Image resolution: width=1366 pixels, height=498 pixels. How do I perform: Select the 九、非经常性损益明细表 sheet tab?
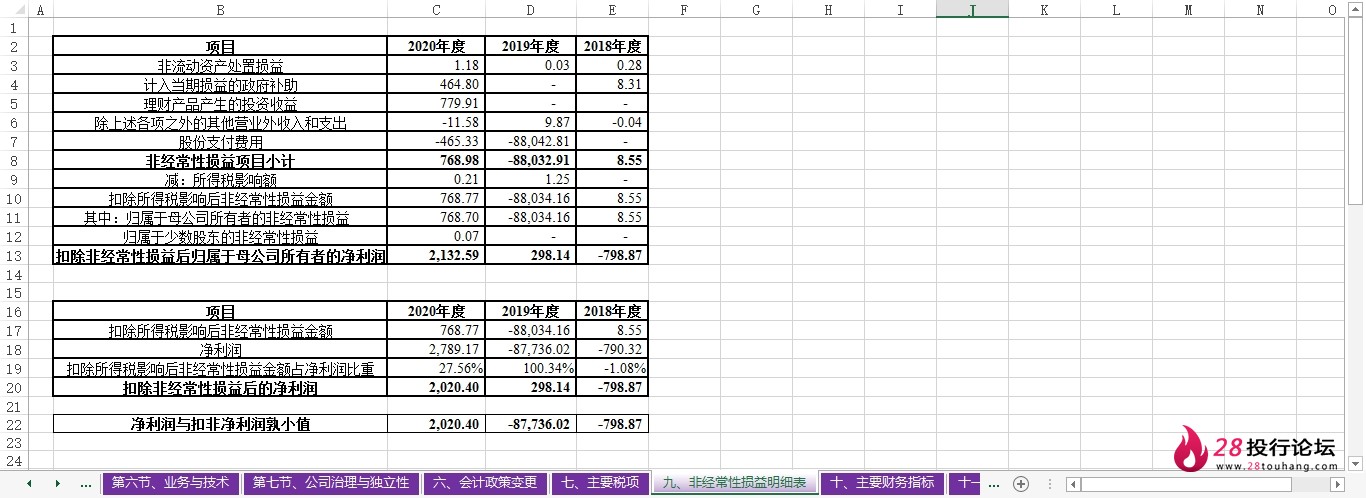(734, 483)
